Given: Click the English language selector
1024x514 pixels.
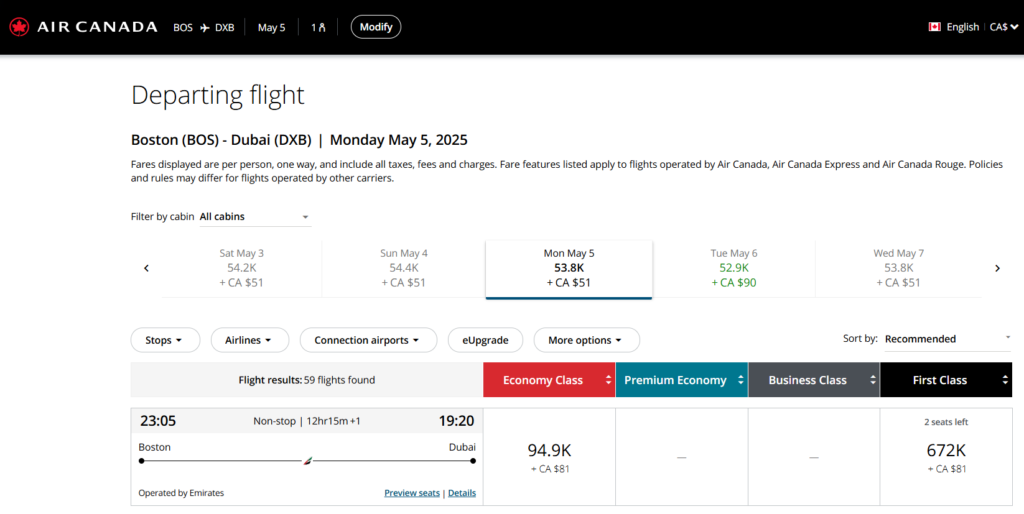Looking at the screenshot, I should click(x=963, y=27).
